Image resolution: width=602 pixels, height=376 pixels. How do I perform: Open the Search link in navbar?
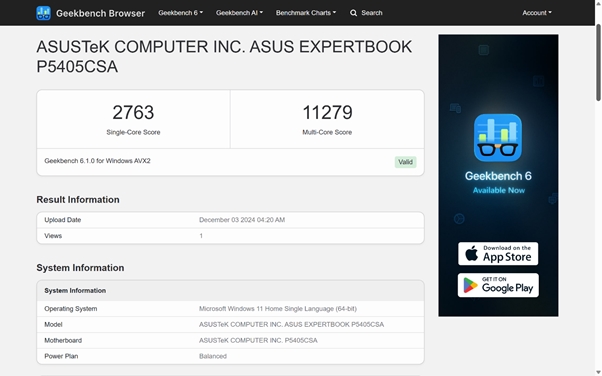372,13
